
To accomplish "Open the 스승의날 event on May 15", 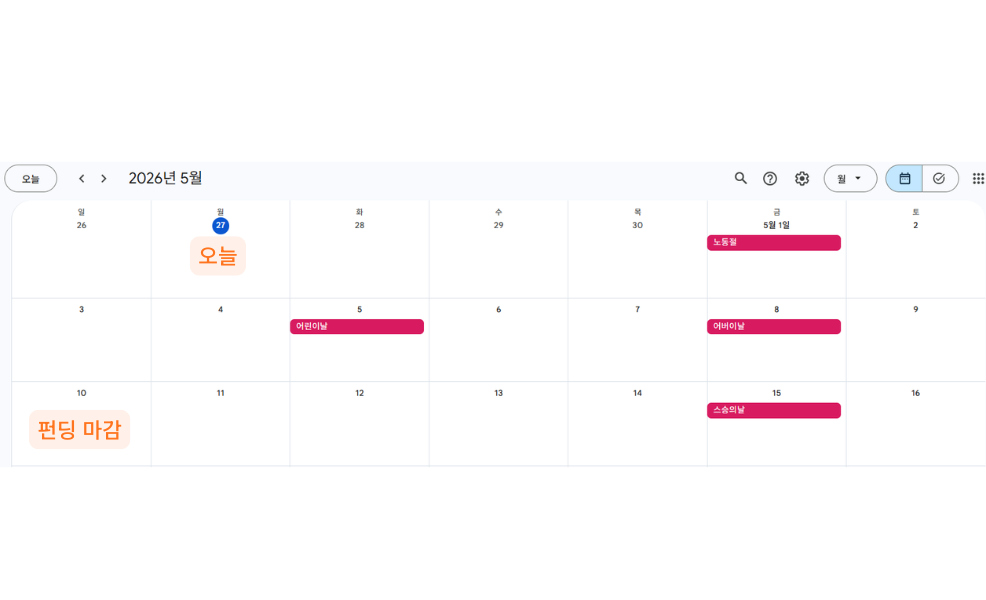I will click(773, 410).
